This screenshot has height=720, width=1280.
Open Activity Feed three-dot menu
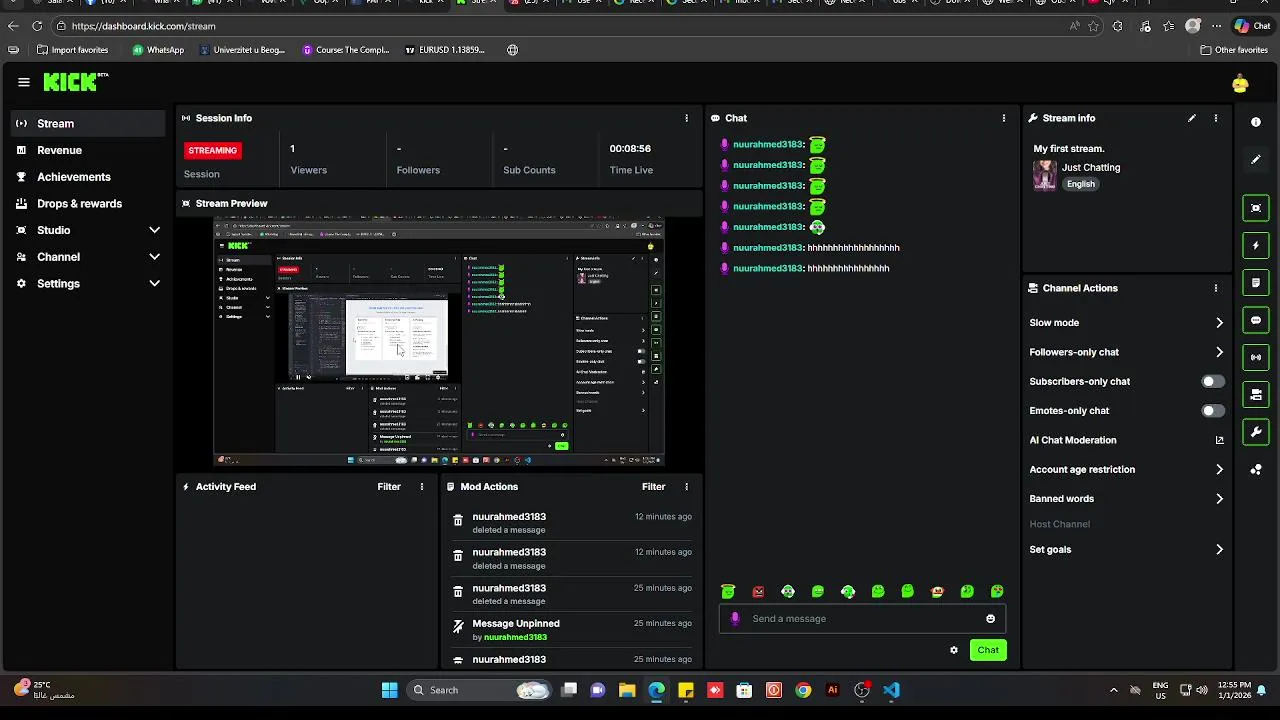pos(422,487)
